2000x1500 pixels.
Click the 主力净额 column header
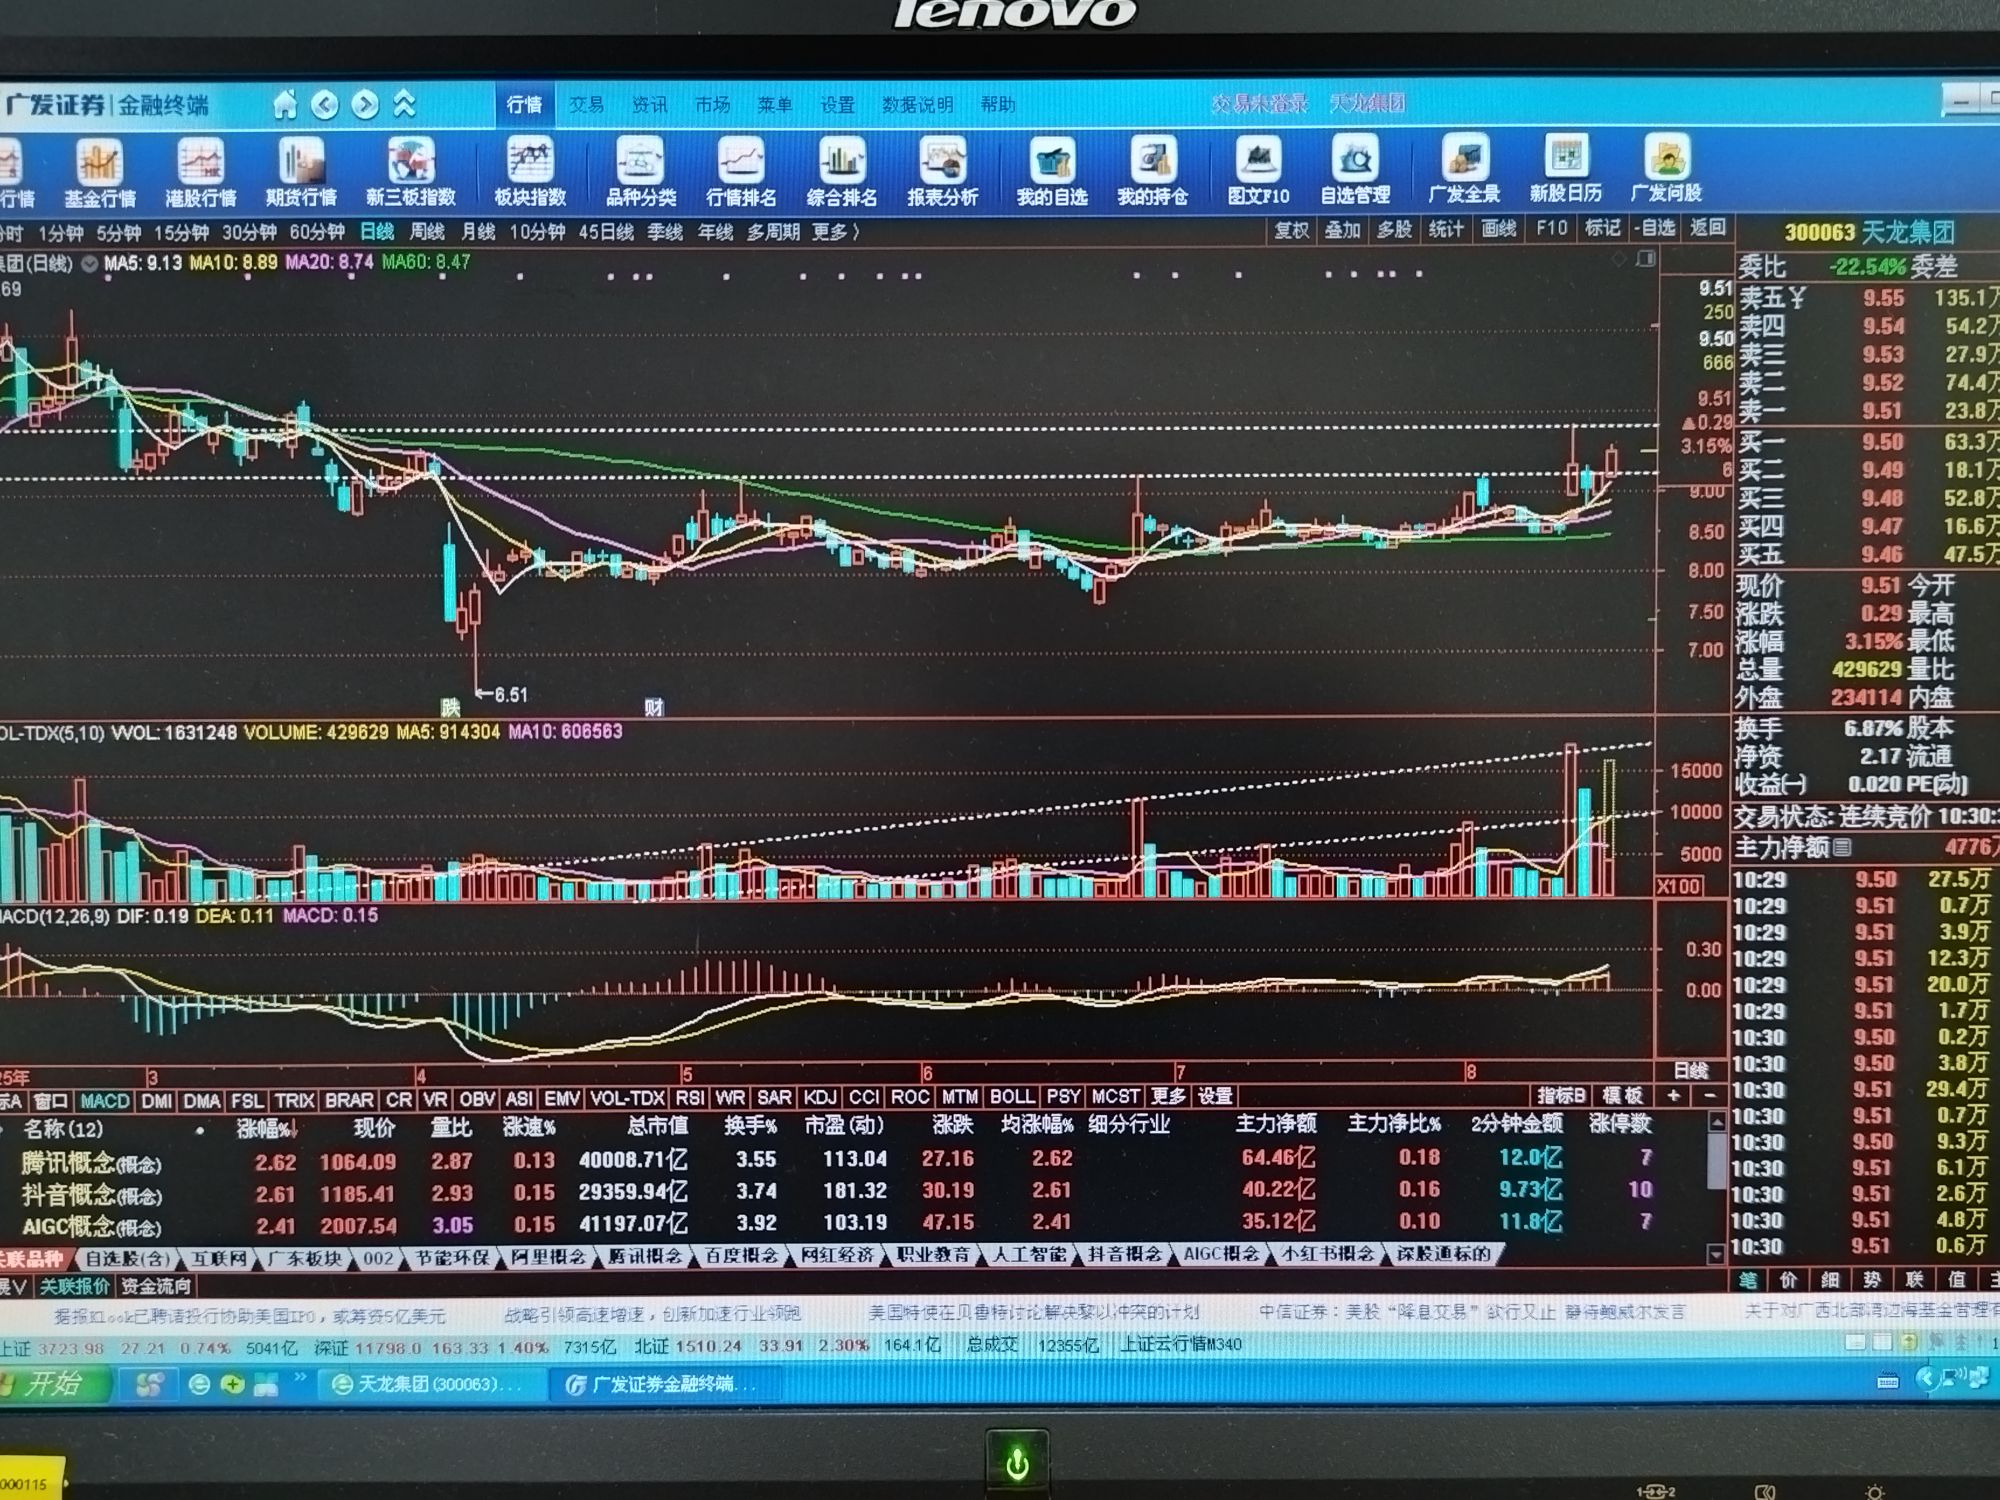[1276, 1124]
